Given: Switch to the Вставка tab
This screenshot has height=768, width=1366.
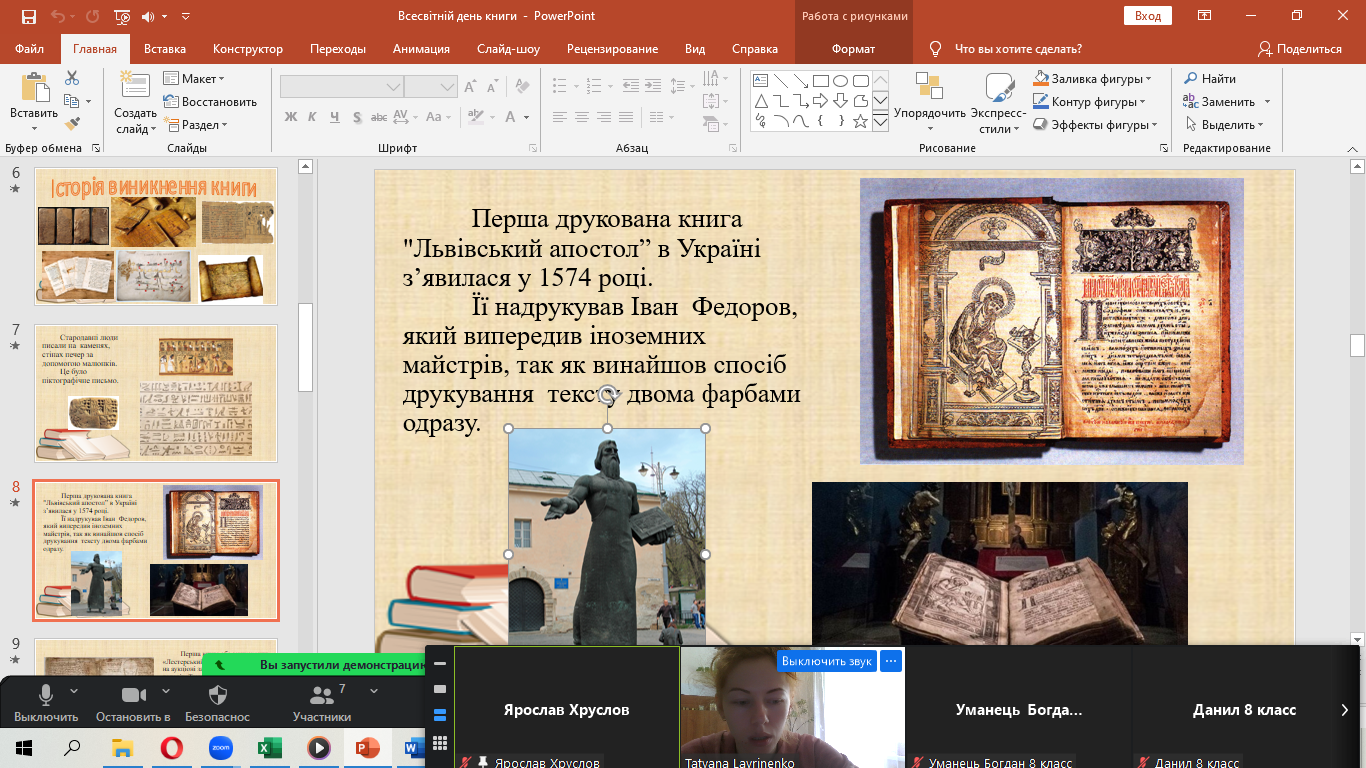Looking at the screenshot, I should [x=165, y=49].
